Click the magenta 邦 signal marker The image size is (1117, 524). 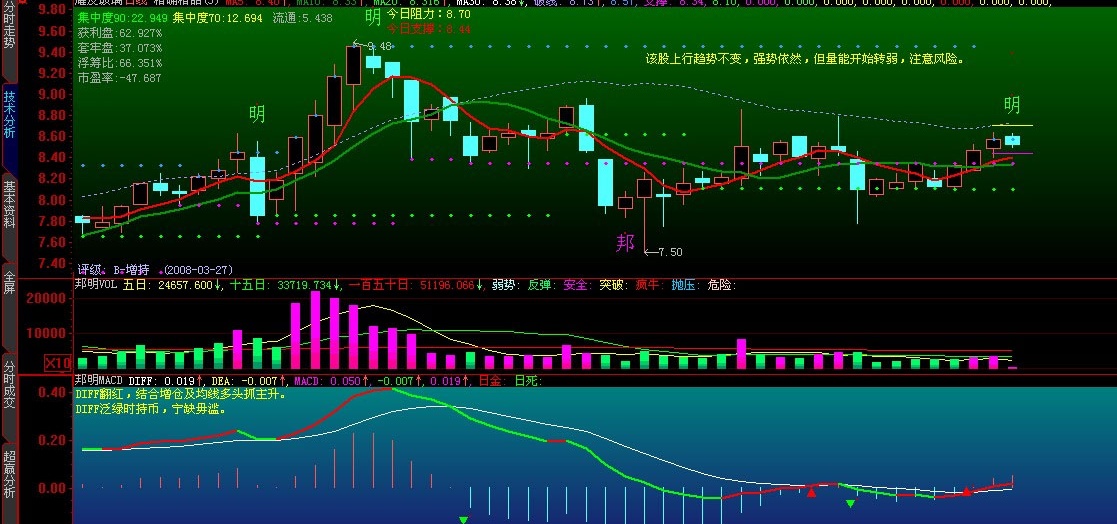point(625,243)
